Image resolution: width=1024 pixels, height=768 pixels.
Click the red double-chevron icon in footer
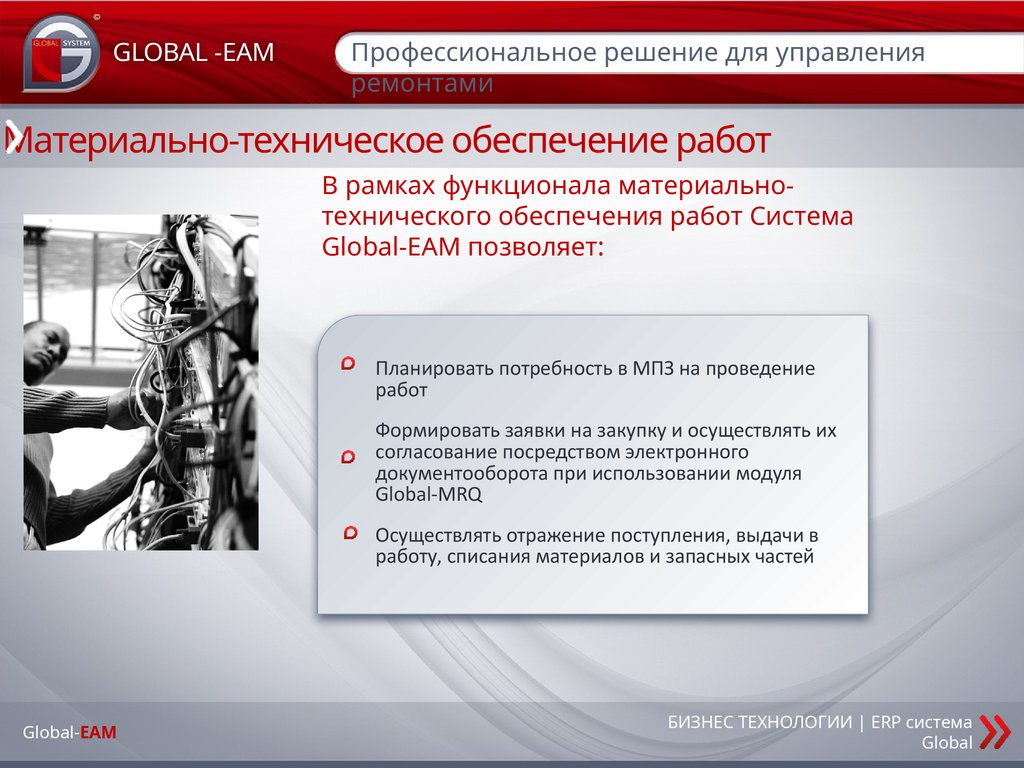[x=995, y=731]
